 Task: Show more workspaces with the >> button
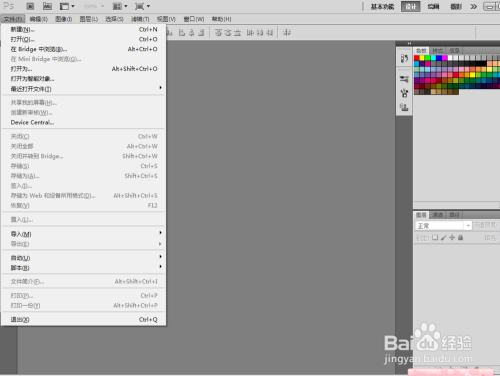pyautogui.click(x=474, y=6)
